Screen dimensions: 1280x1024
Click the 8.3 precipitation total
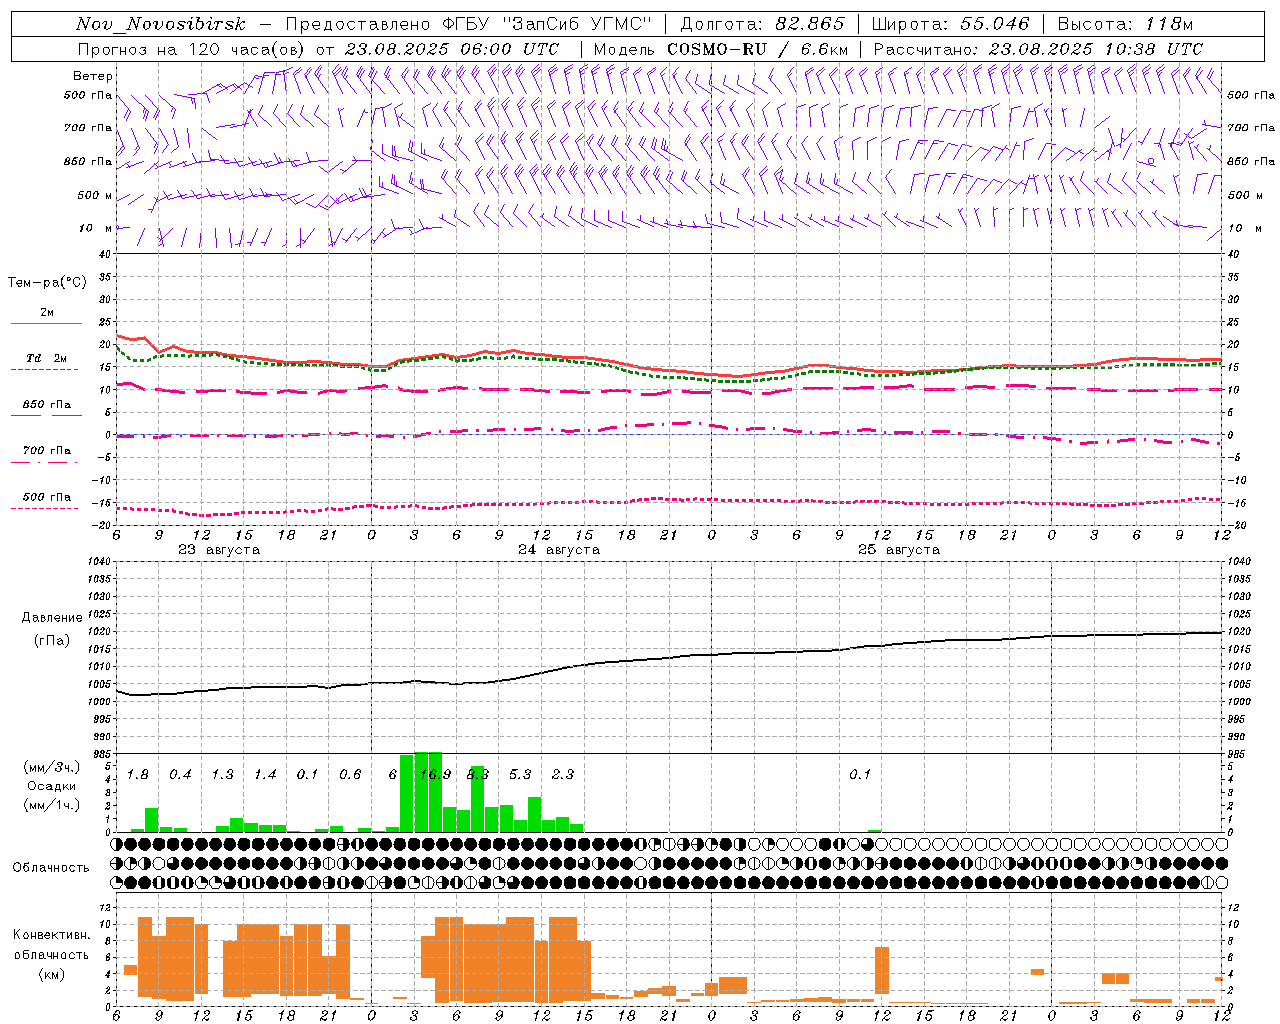coord(478,775)
